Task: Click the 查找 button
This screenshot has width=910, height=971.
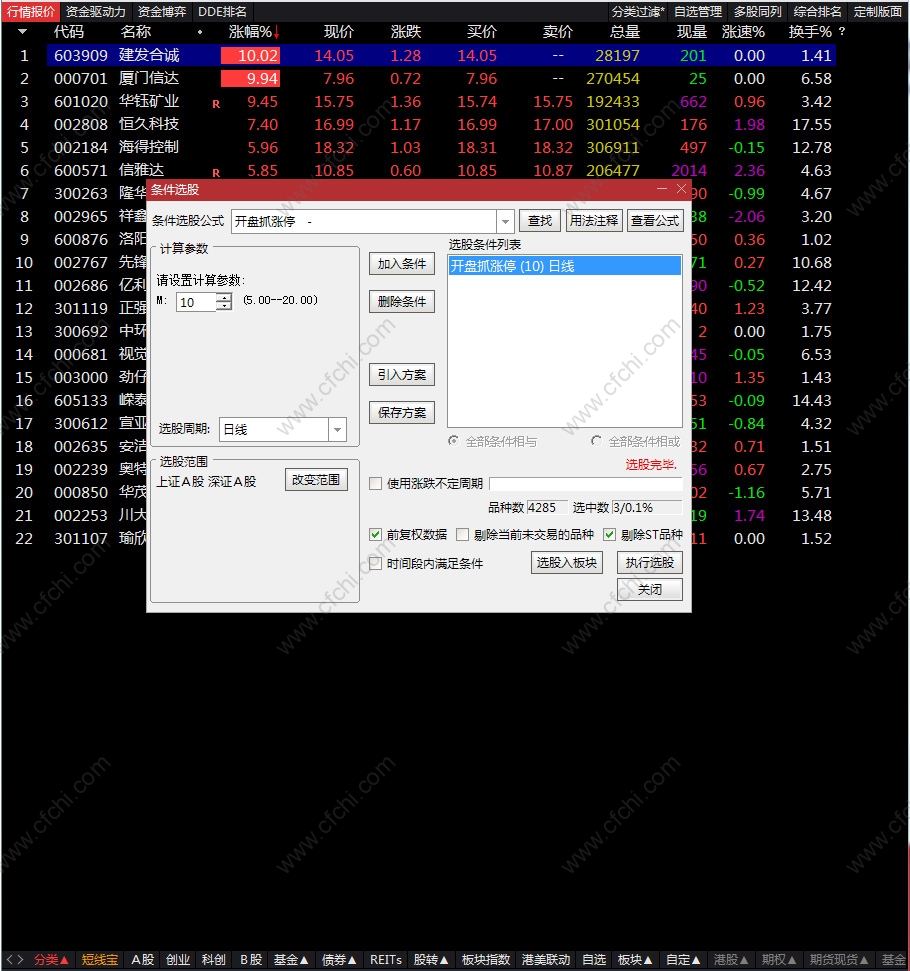Action: point(540,221)
